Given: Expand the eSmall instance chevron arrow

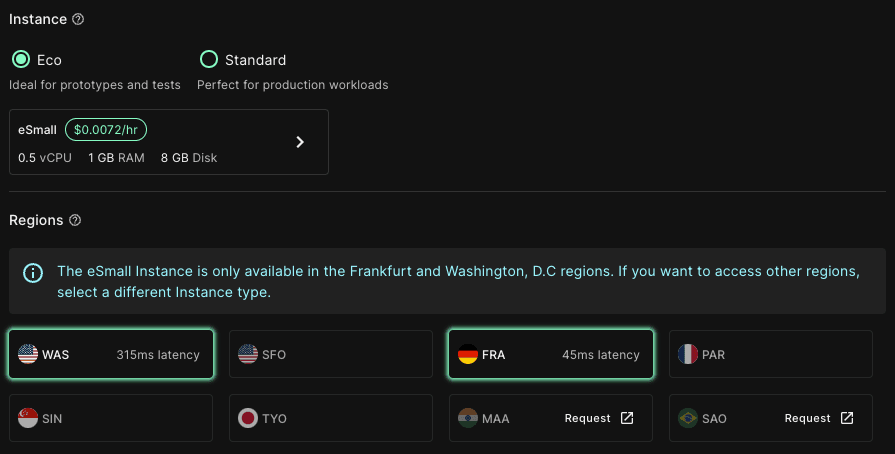Looking at the screenshot, I should point(300,142).
